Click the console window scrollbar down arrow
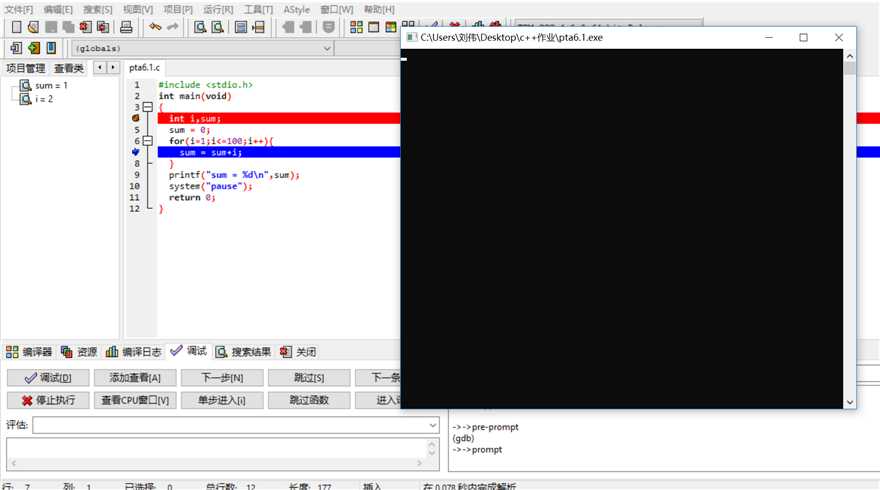This screenshot has width=880, height=490. point(850,402)
